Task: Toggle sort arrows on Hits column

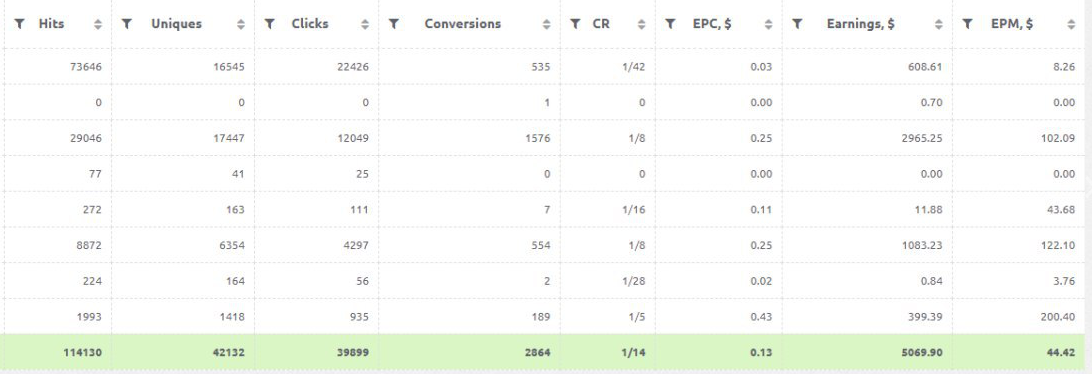Action: (98, 24)
